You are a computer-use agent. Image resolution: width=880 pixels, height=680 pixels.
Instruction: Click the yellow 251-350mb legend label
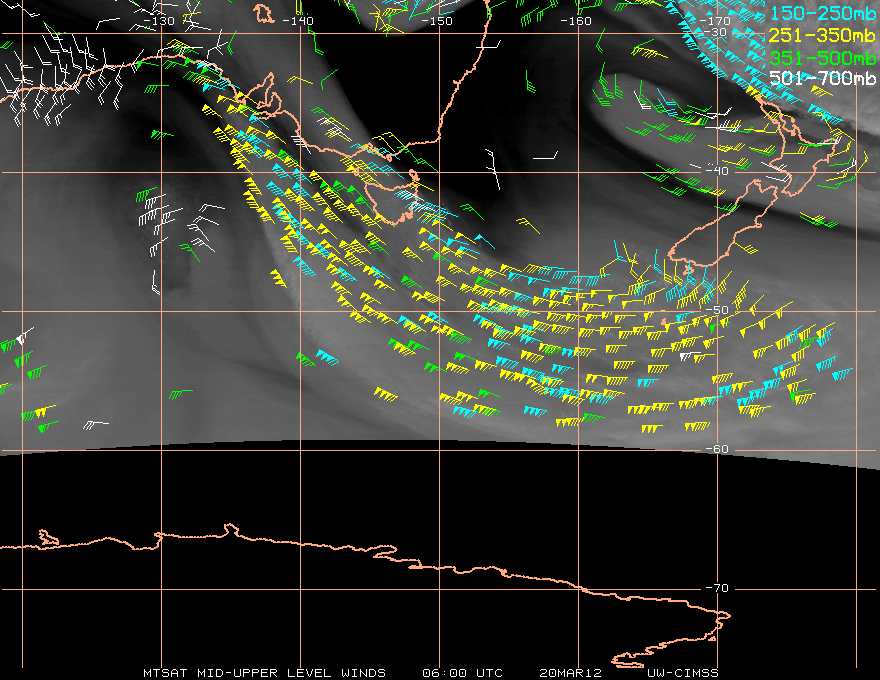[823, 35]
